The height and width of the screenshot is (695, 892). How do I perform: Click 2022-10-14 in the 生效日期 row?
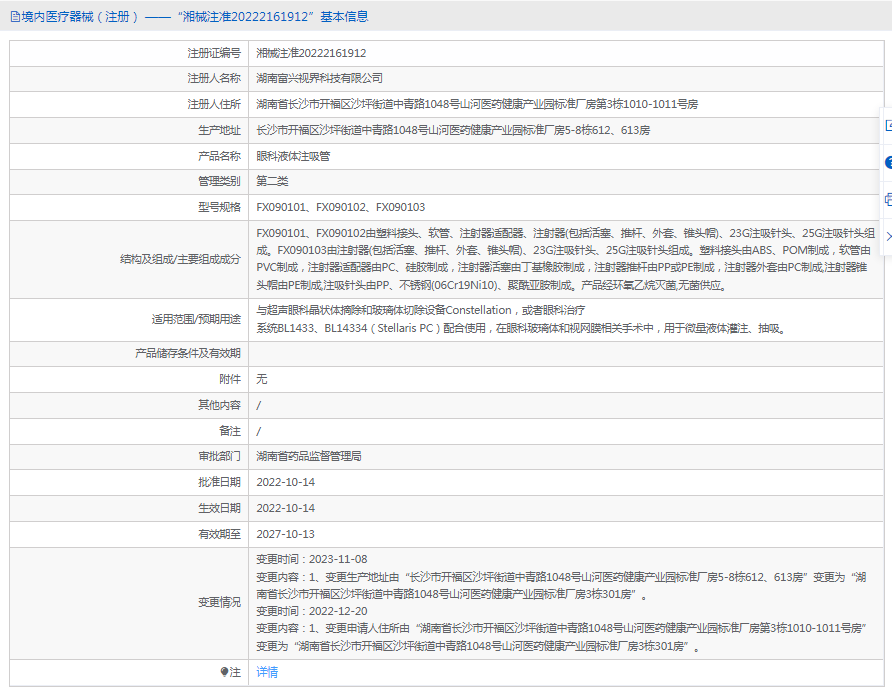(x=286, y=508)
